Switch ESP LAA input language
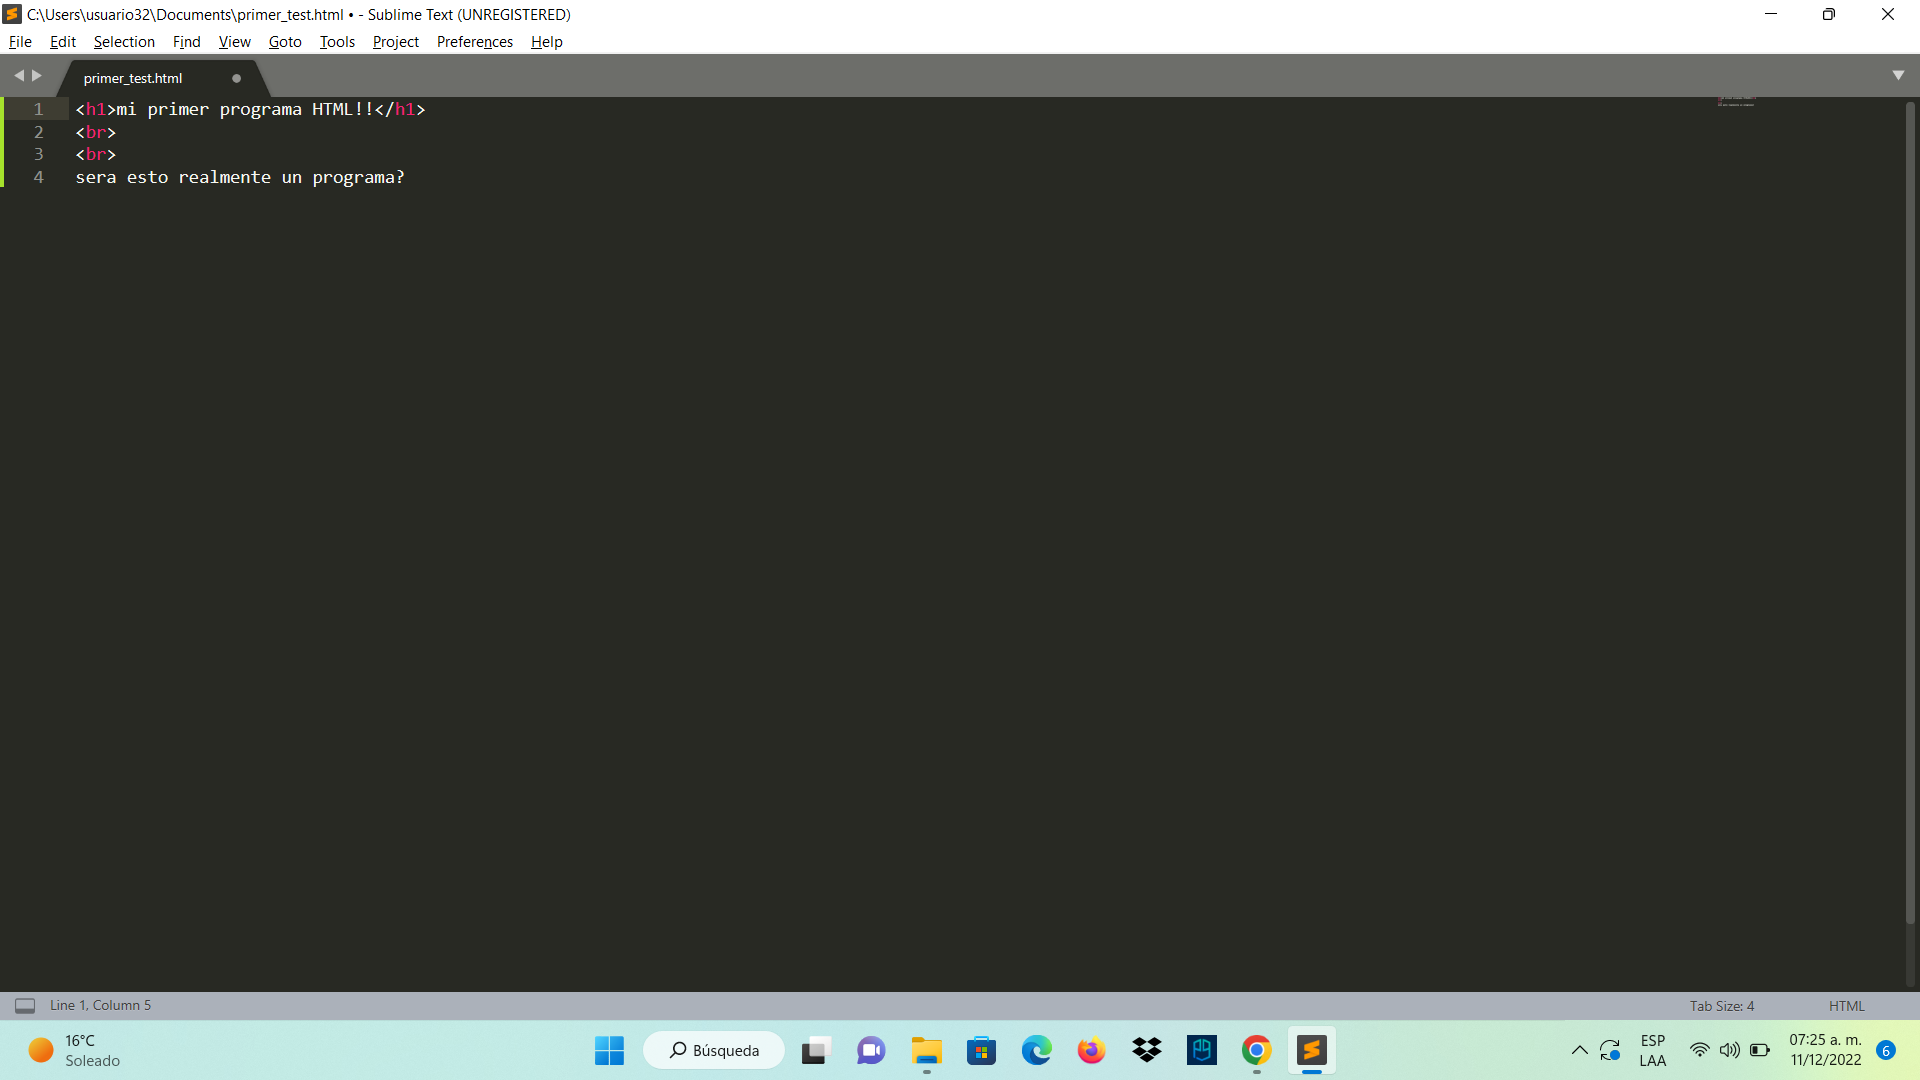This screenshot has height=1080, width=1920. point(1653,1050)
